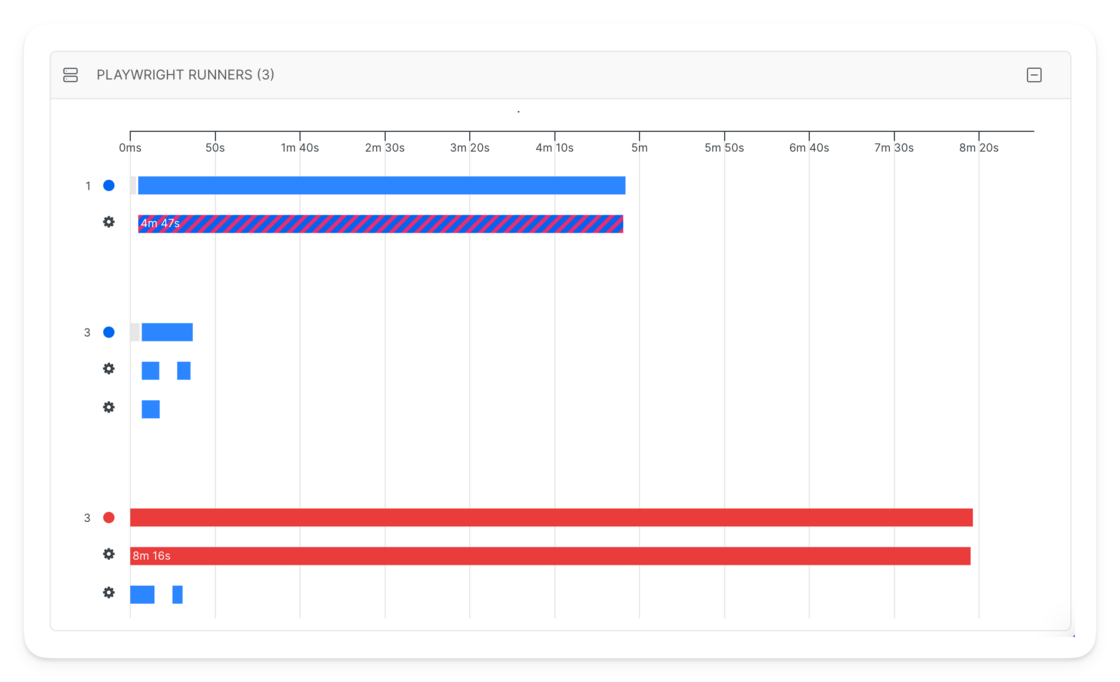Click the 50s axis label
Image resolution: width=1120 pixels, height=682 pixels.
[x=215, y=148]
